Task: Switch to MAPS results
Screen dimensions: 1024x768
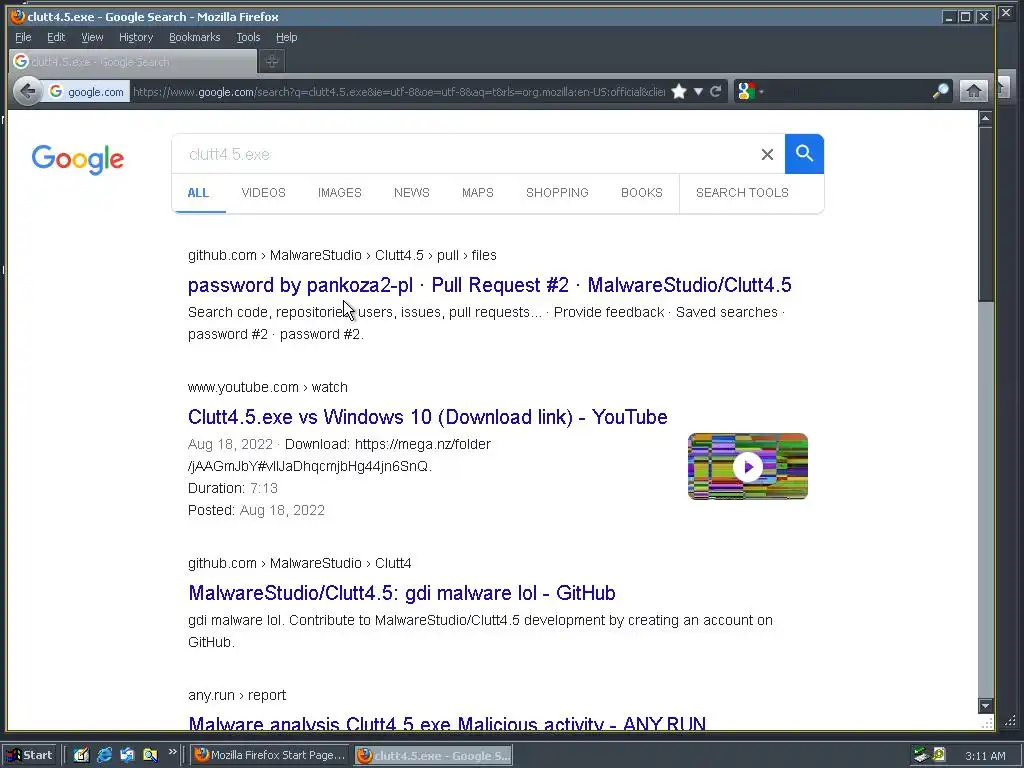Action: [477, 193]
